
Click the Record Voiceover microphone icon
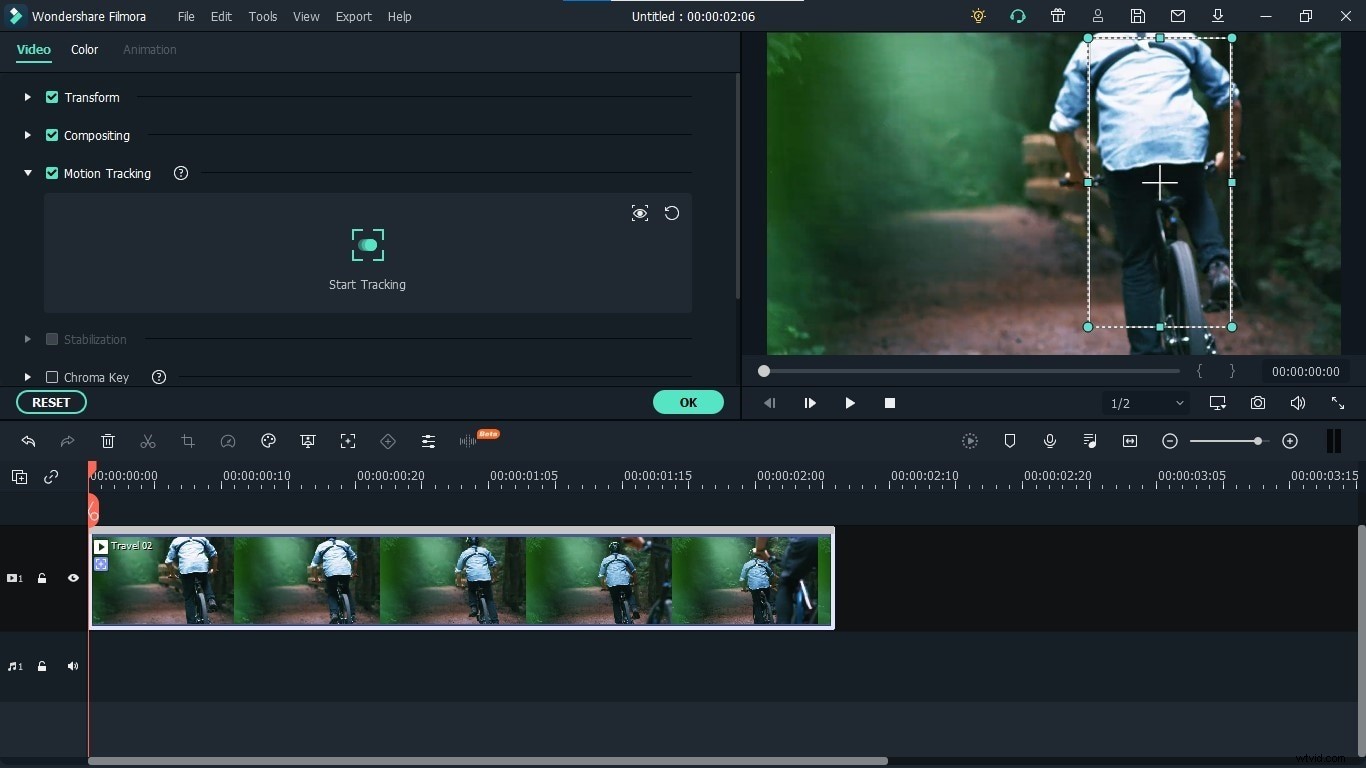click(x=1050, y=441)
